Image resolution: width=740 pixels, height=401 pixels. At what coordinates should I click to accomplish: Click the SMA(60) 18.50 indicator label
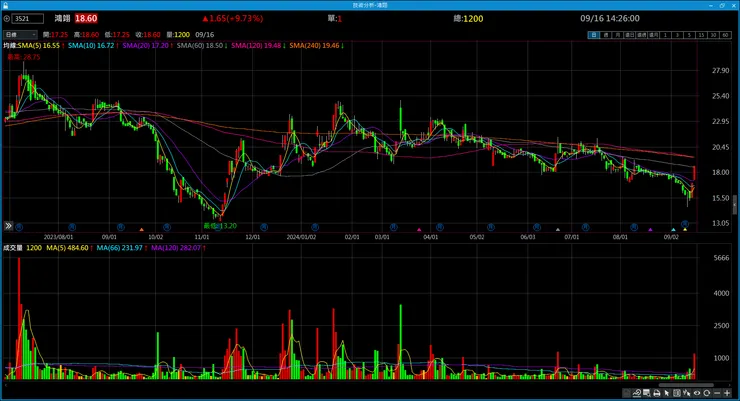200,46
